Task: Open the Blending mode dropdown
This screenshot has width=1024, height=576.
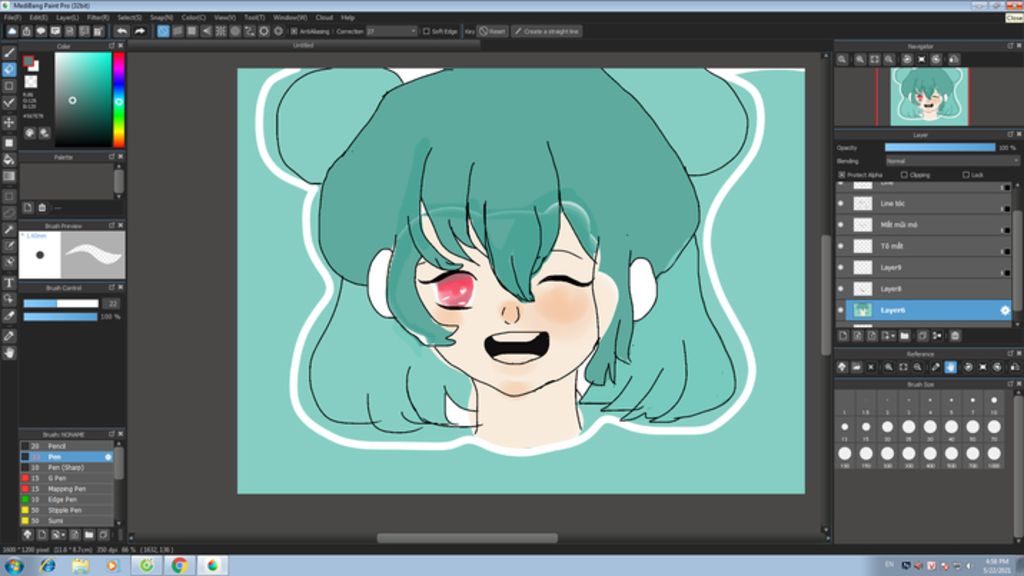Action: coord(952,161)
